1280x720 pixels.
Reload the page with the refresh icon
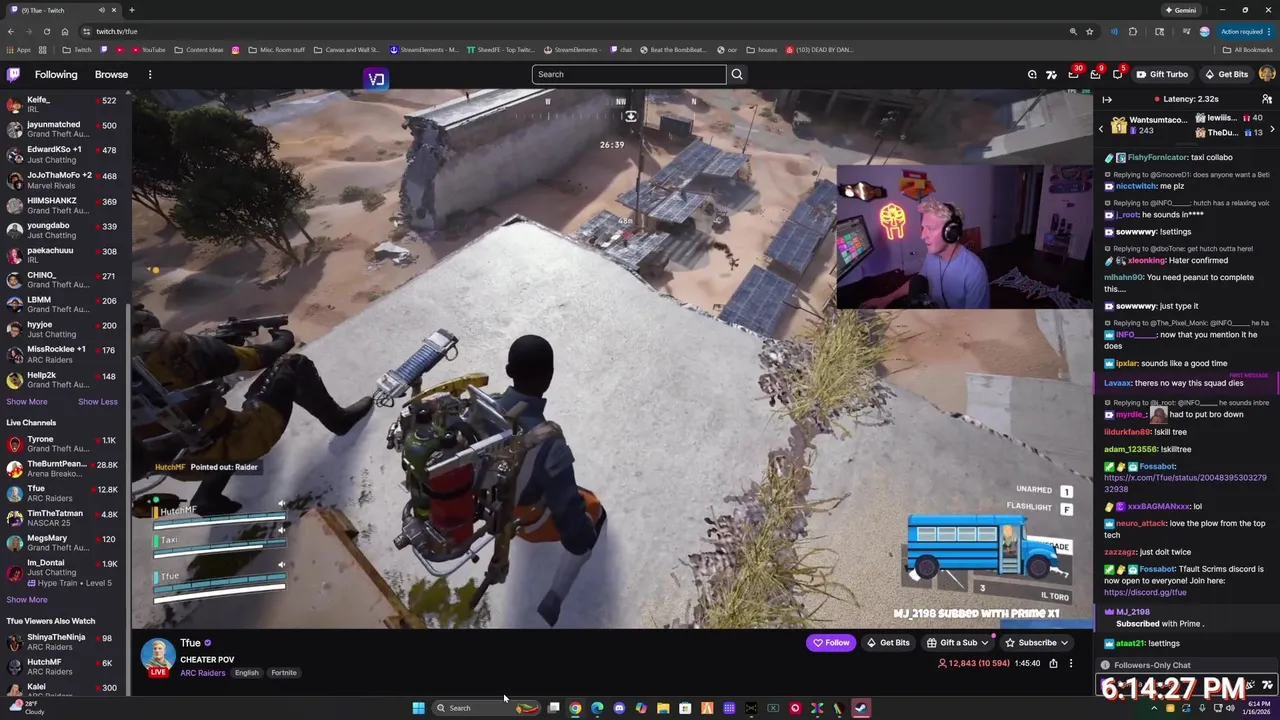point(46,31)
